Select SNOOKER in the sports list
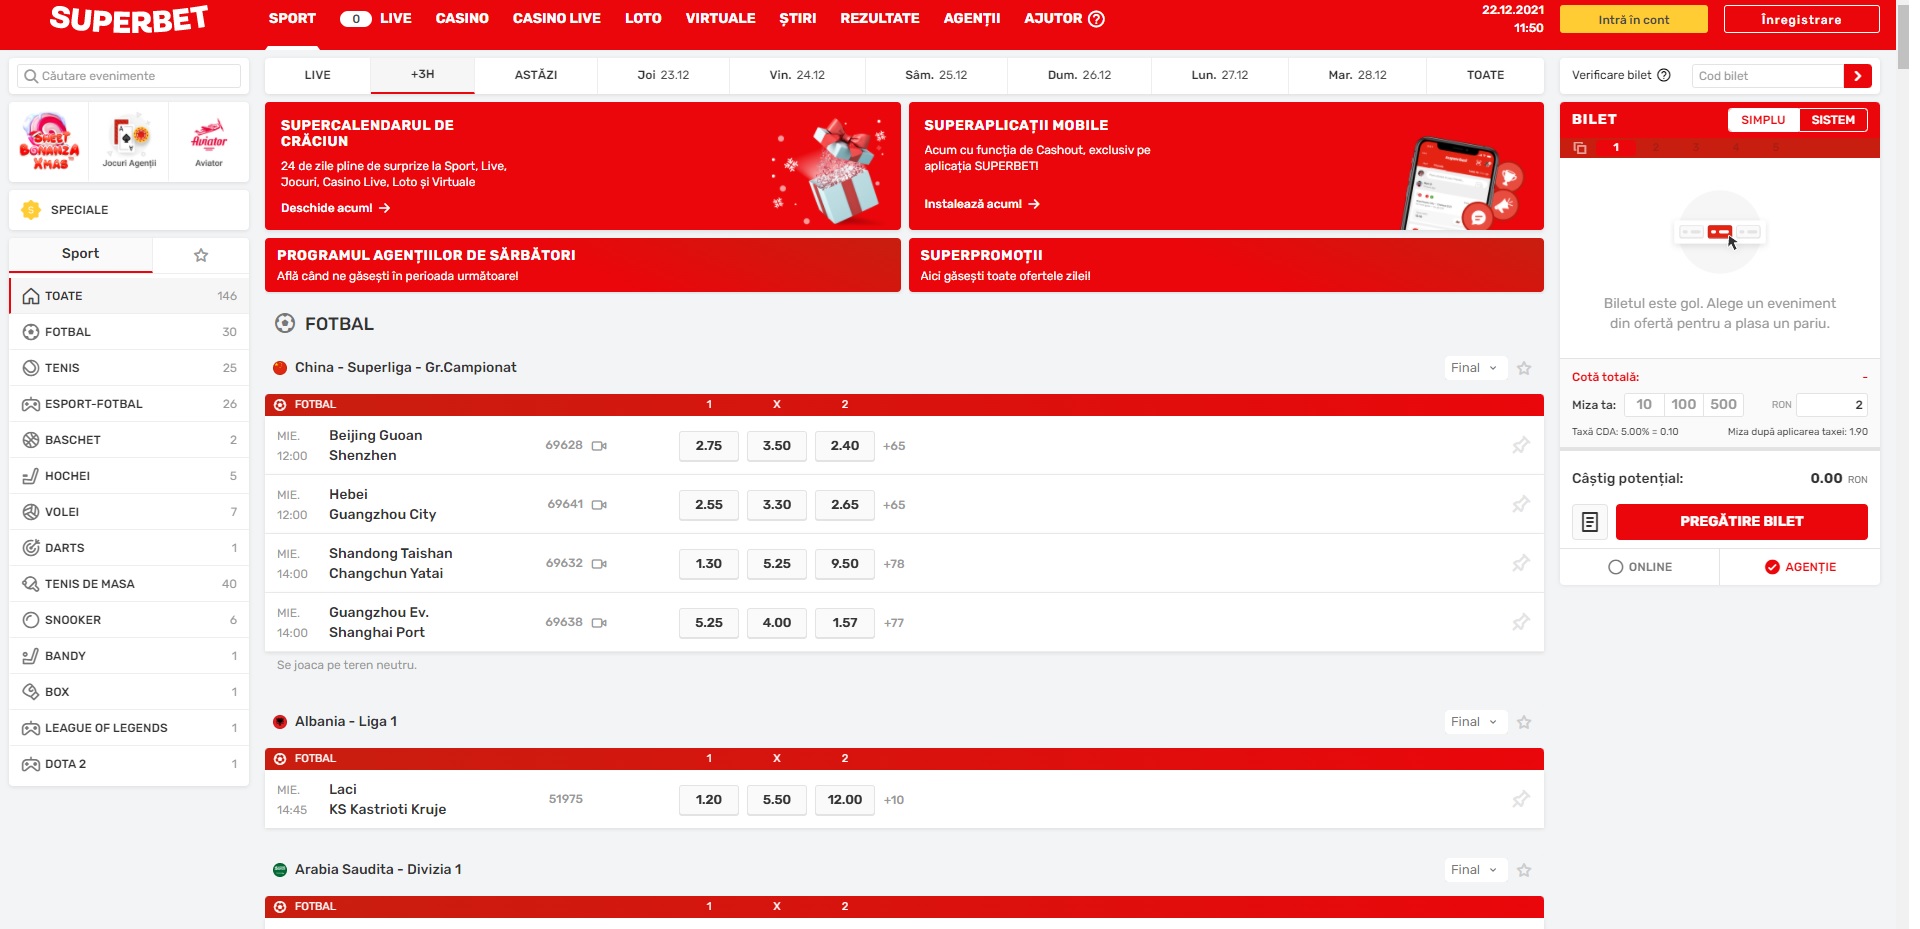This screenshot has height=929, width=1920. 129,620
